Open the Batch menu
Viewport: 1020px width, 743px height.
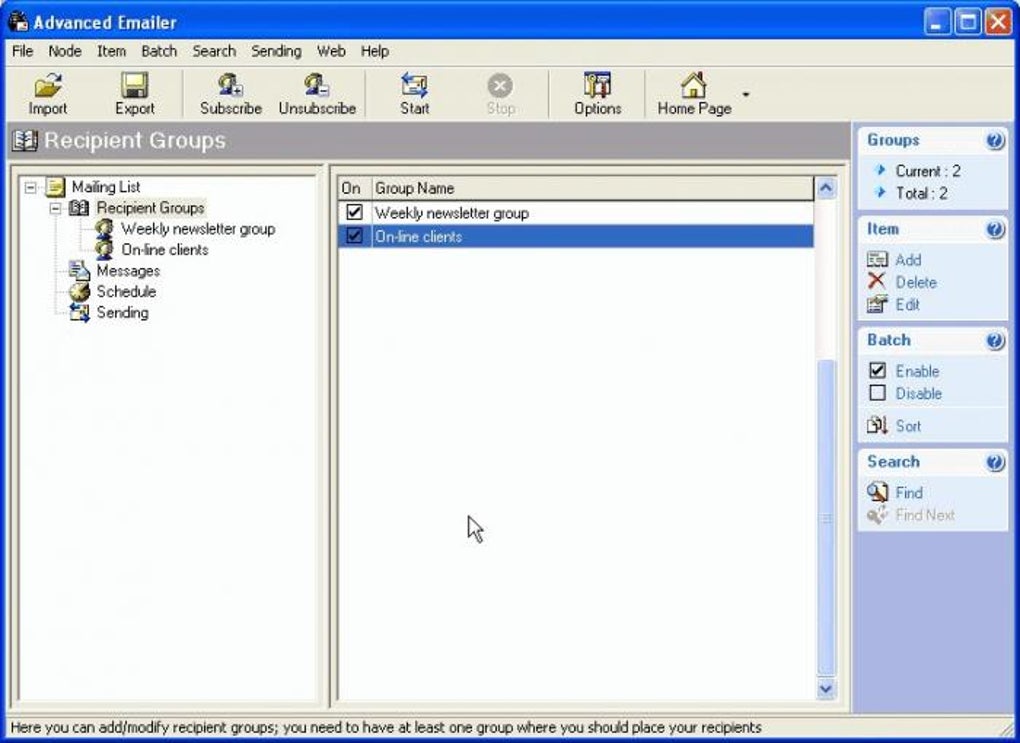pyautogui.click(x=159, y=51)
